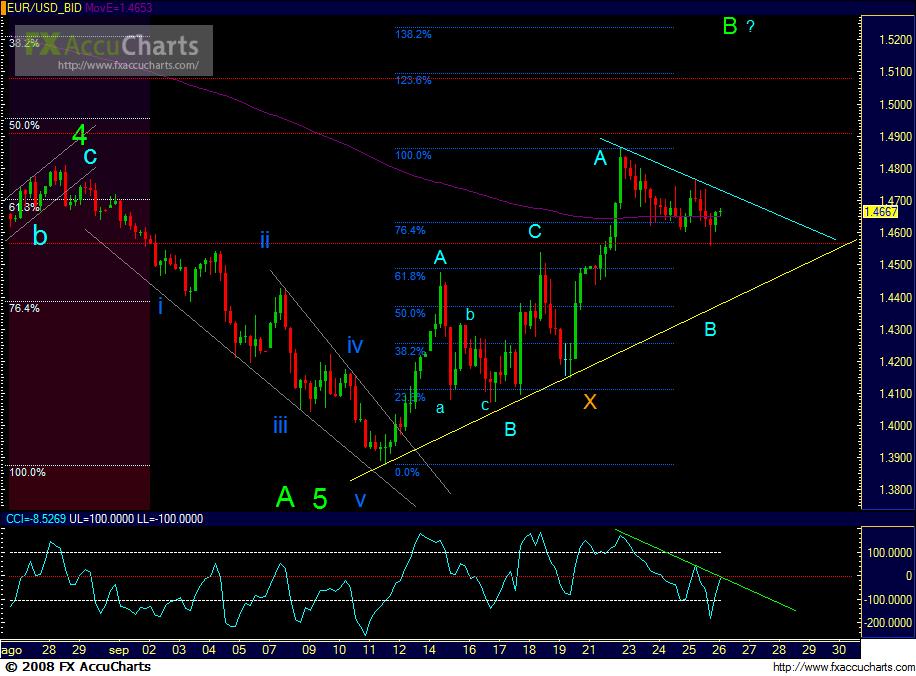The image size is (916, 676).
Task: Select the orange X wave label
Action: 590,402
